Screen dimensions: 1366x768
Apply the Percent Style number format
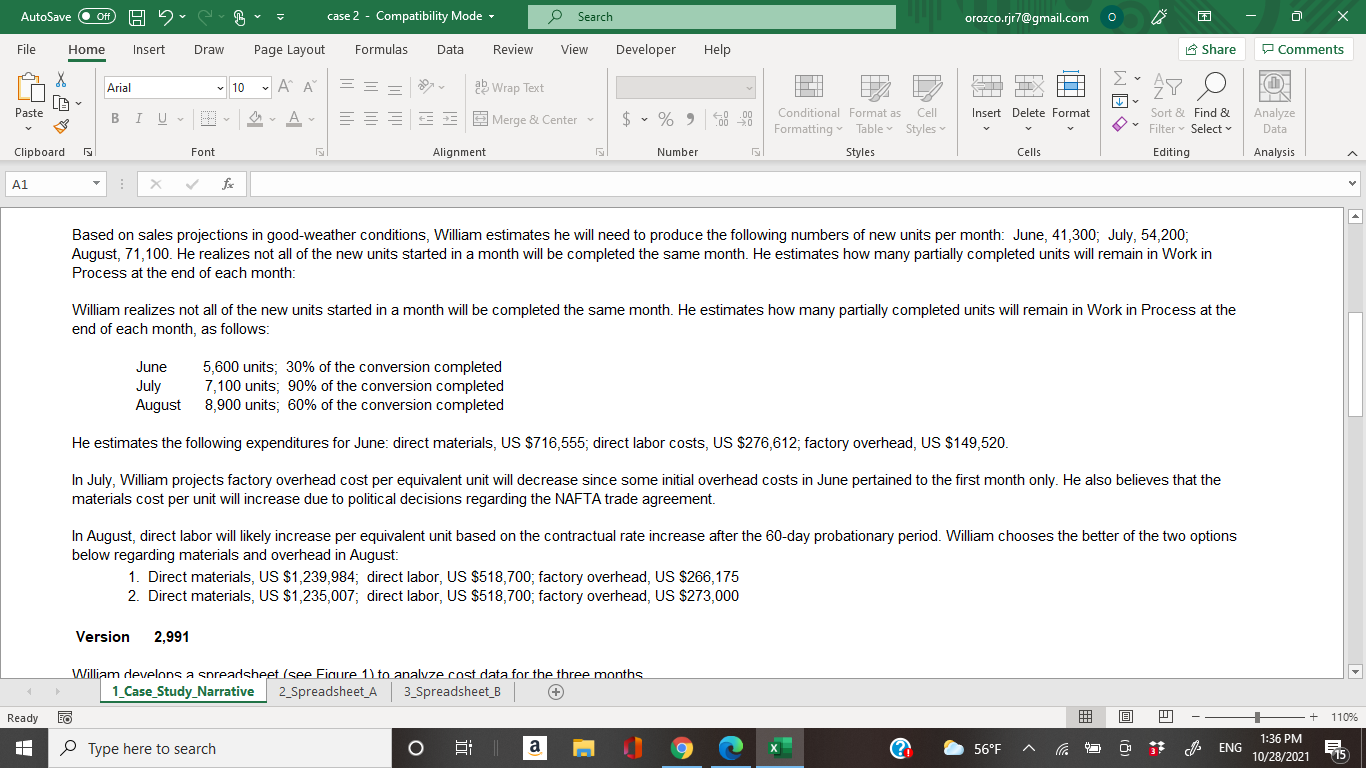coord(666,118)
